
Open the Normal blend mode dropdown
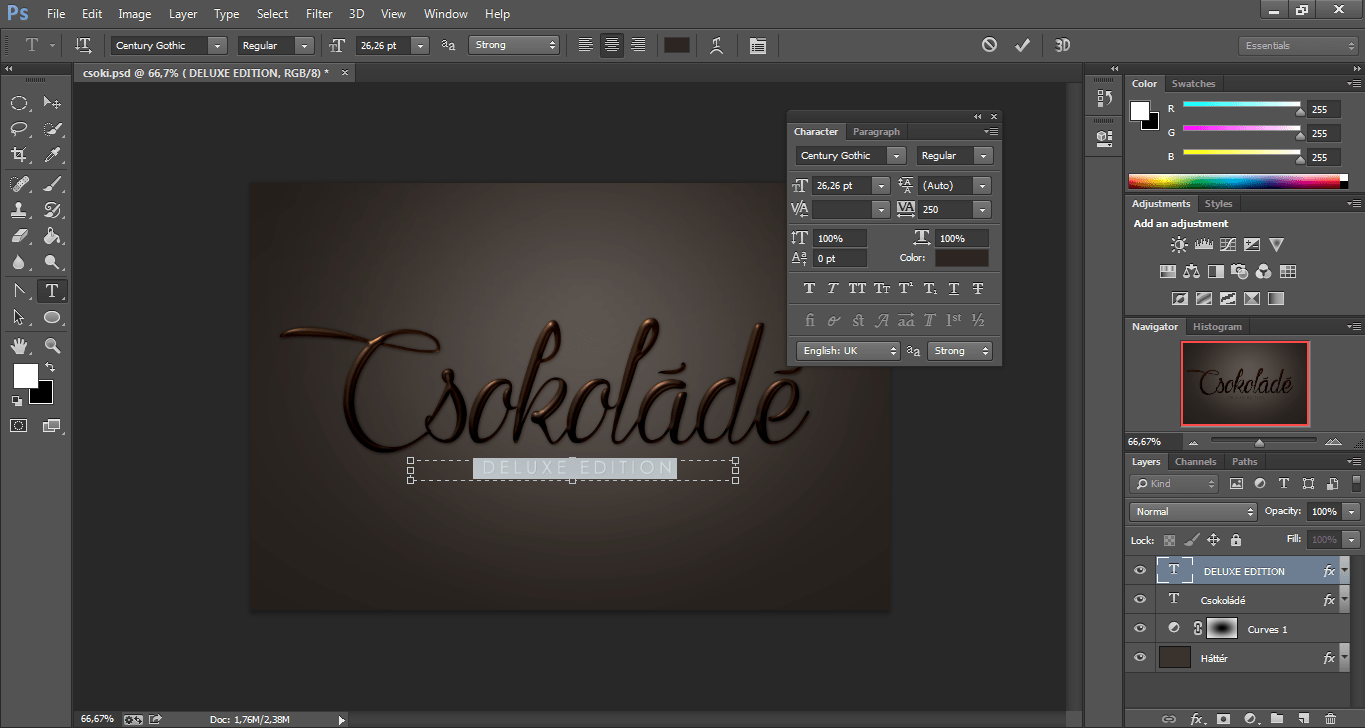(x=1193, y=512)
